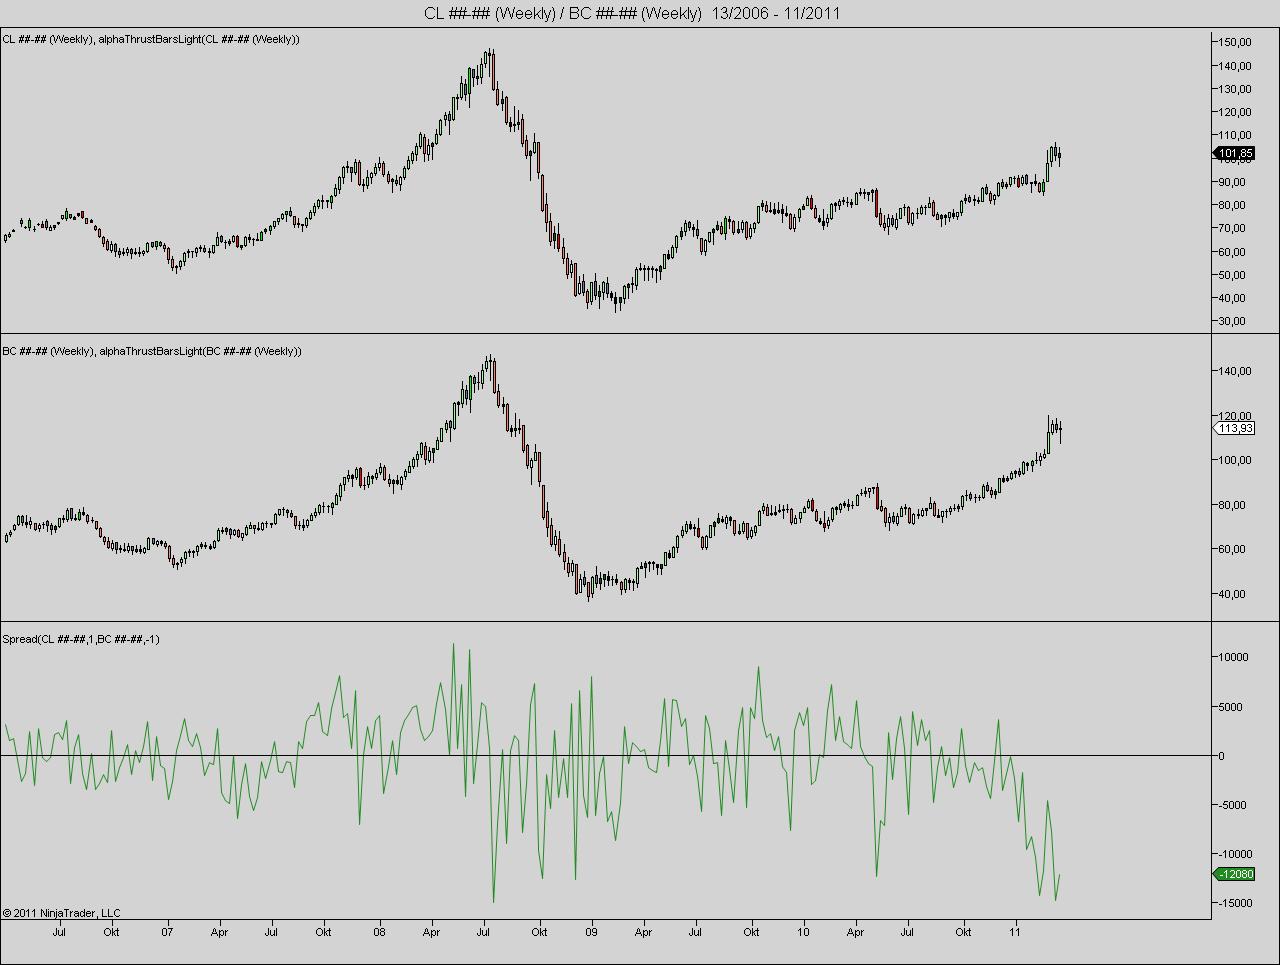
Task: Click the 30,00 price axis label
Action: click(x=1232, y=321)
